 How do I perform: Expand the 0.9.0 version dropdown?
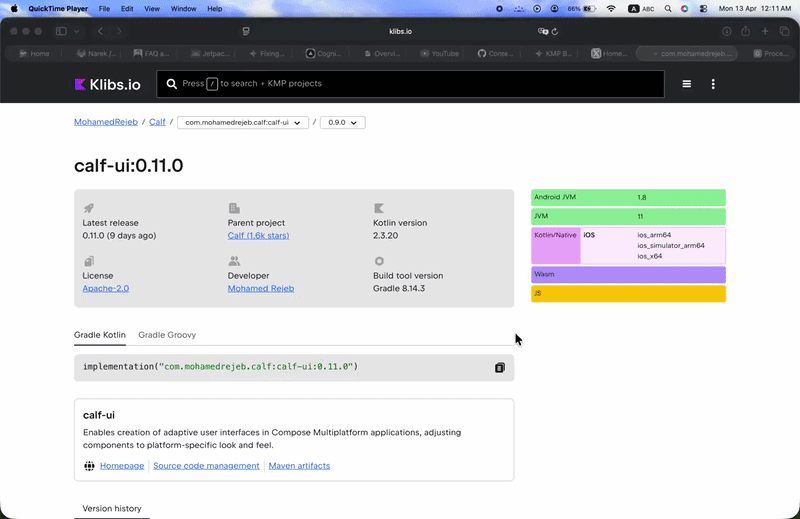[342, 122]
